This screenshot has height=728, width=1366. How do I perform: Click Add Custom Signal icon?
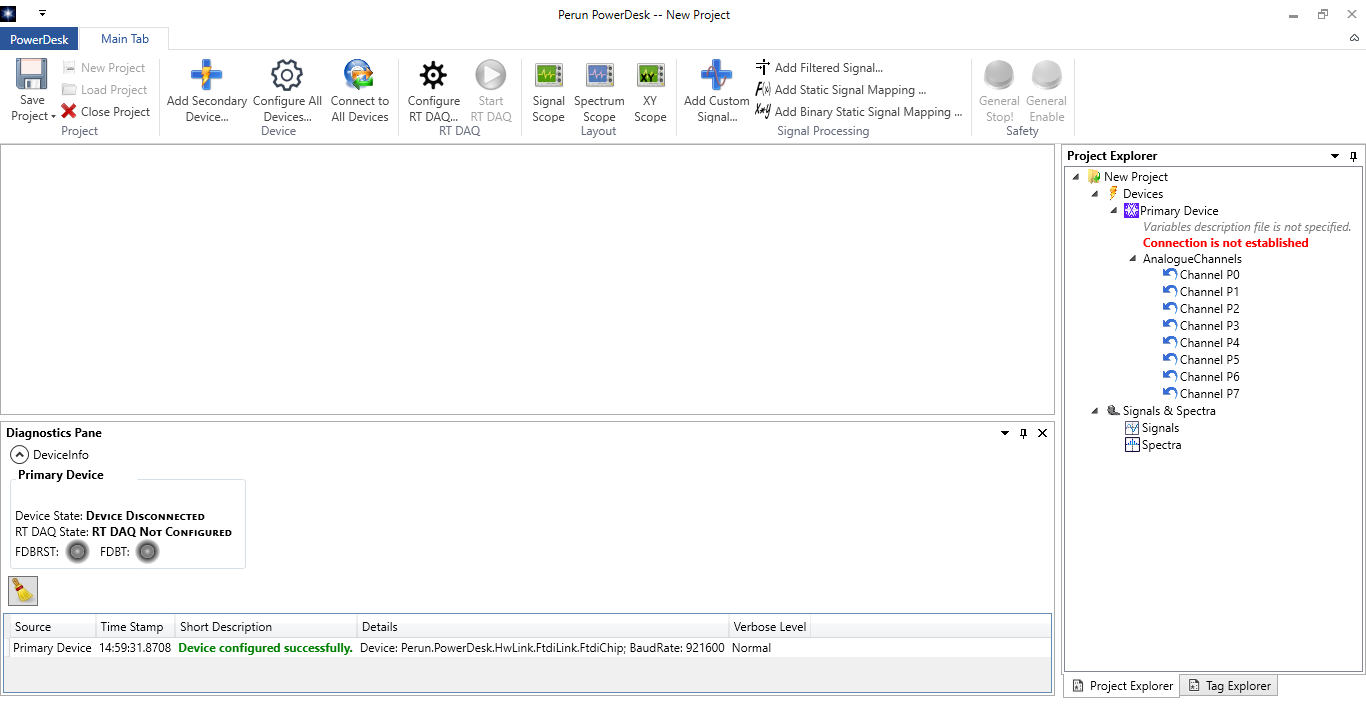click(x=716, y=75)
